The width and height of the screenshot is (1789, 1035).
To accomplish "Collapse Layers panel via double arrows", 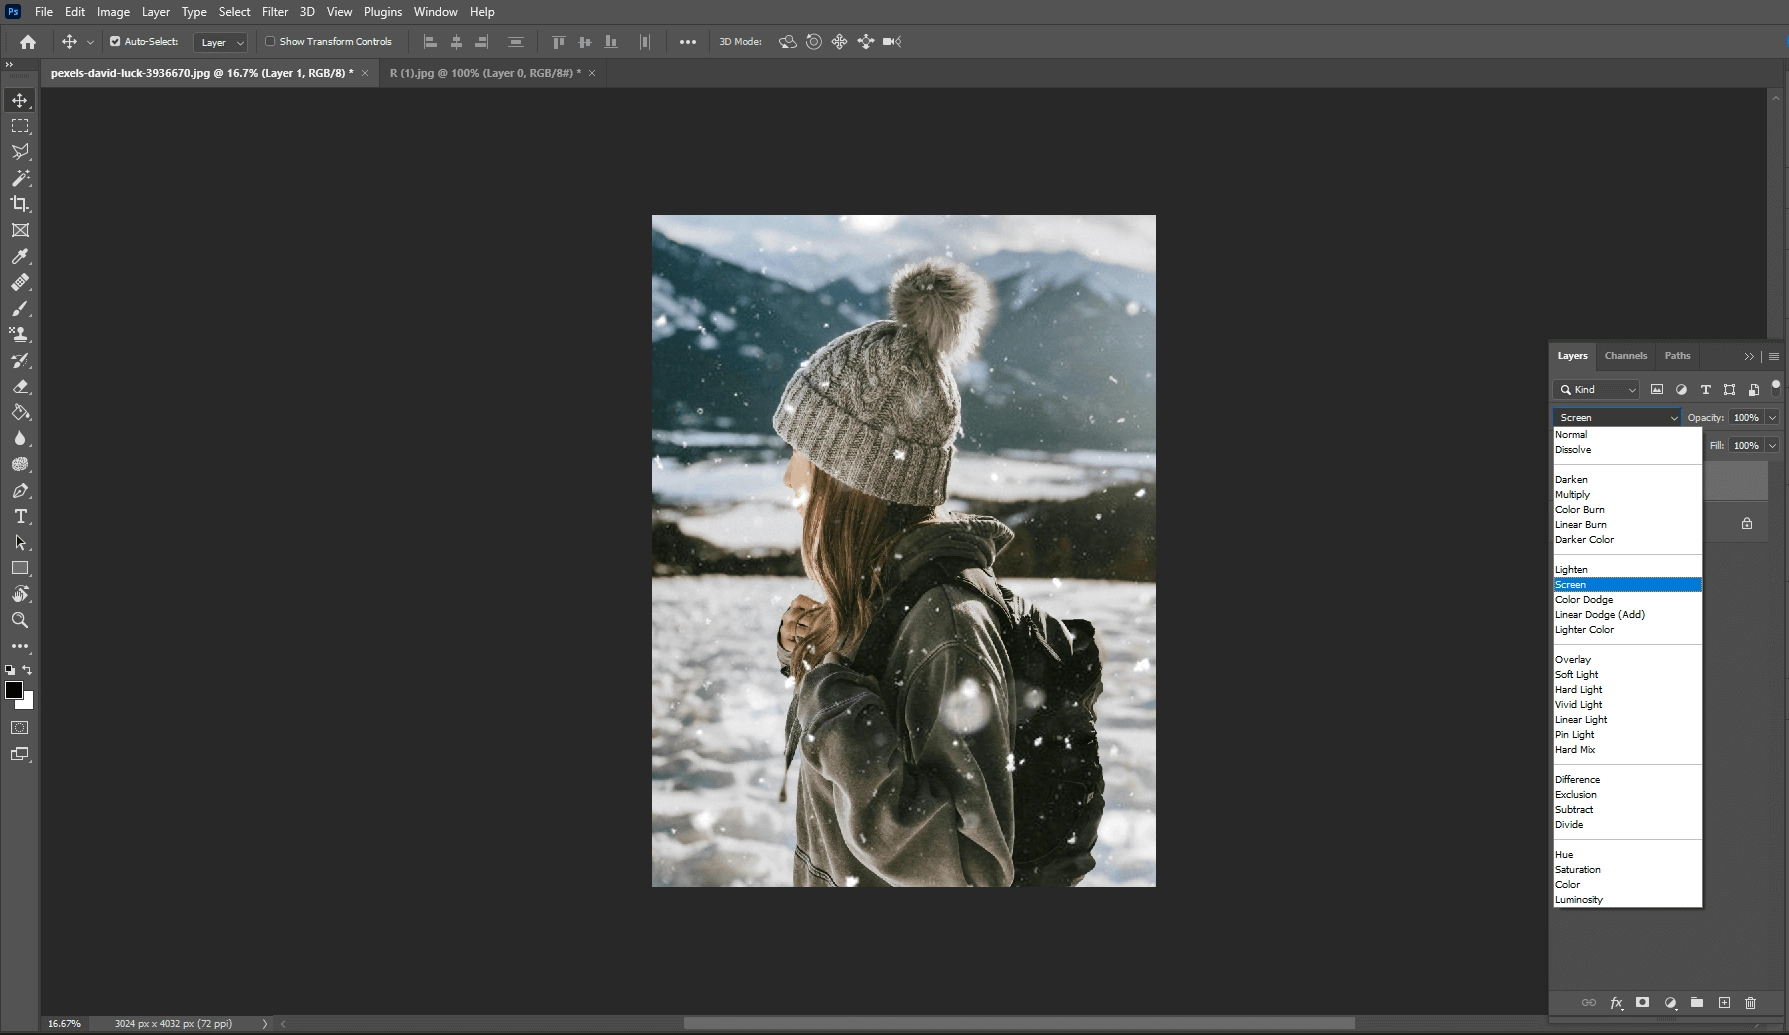I will [1749, 357].
